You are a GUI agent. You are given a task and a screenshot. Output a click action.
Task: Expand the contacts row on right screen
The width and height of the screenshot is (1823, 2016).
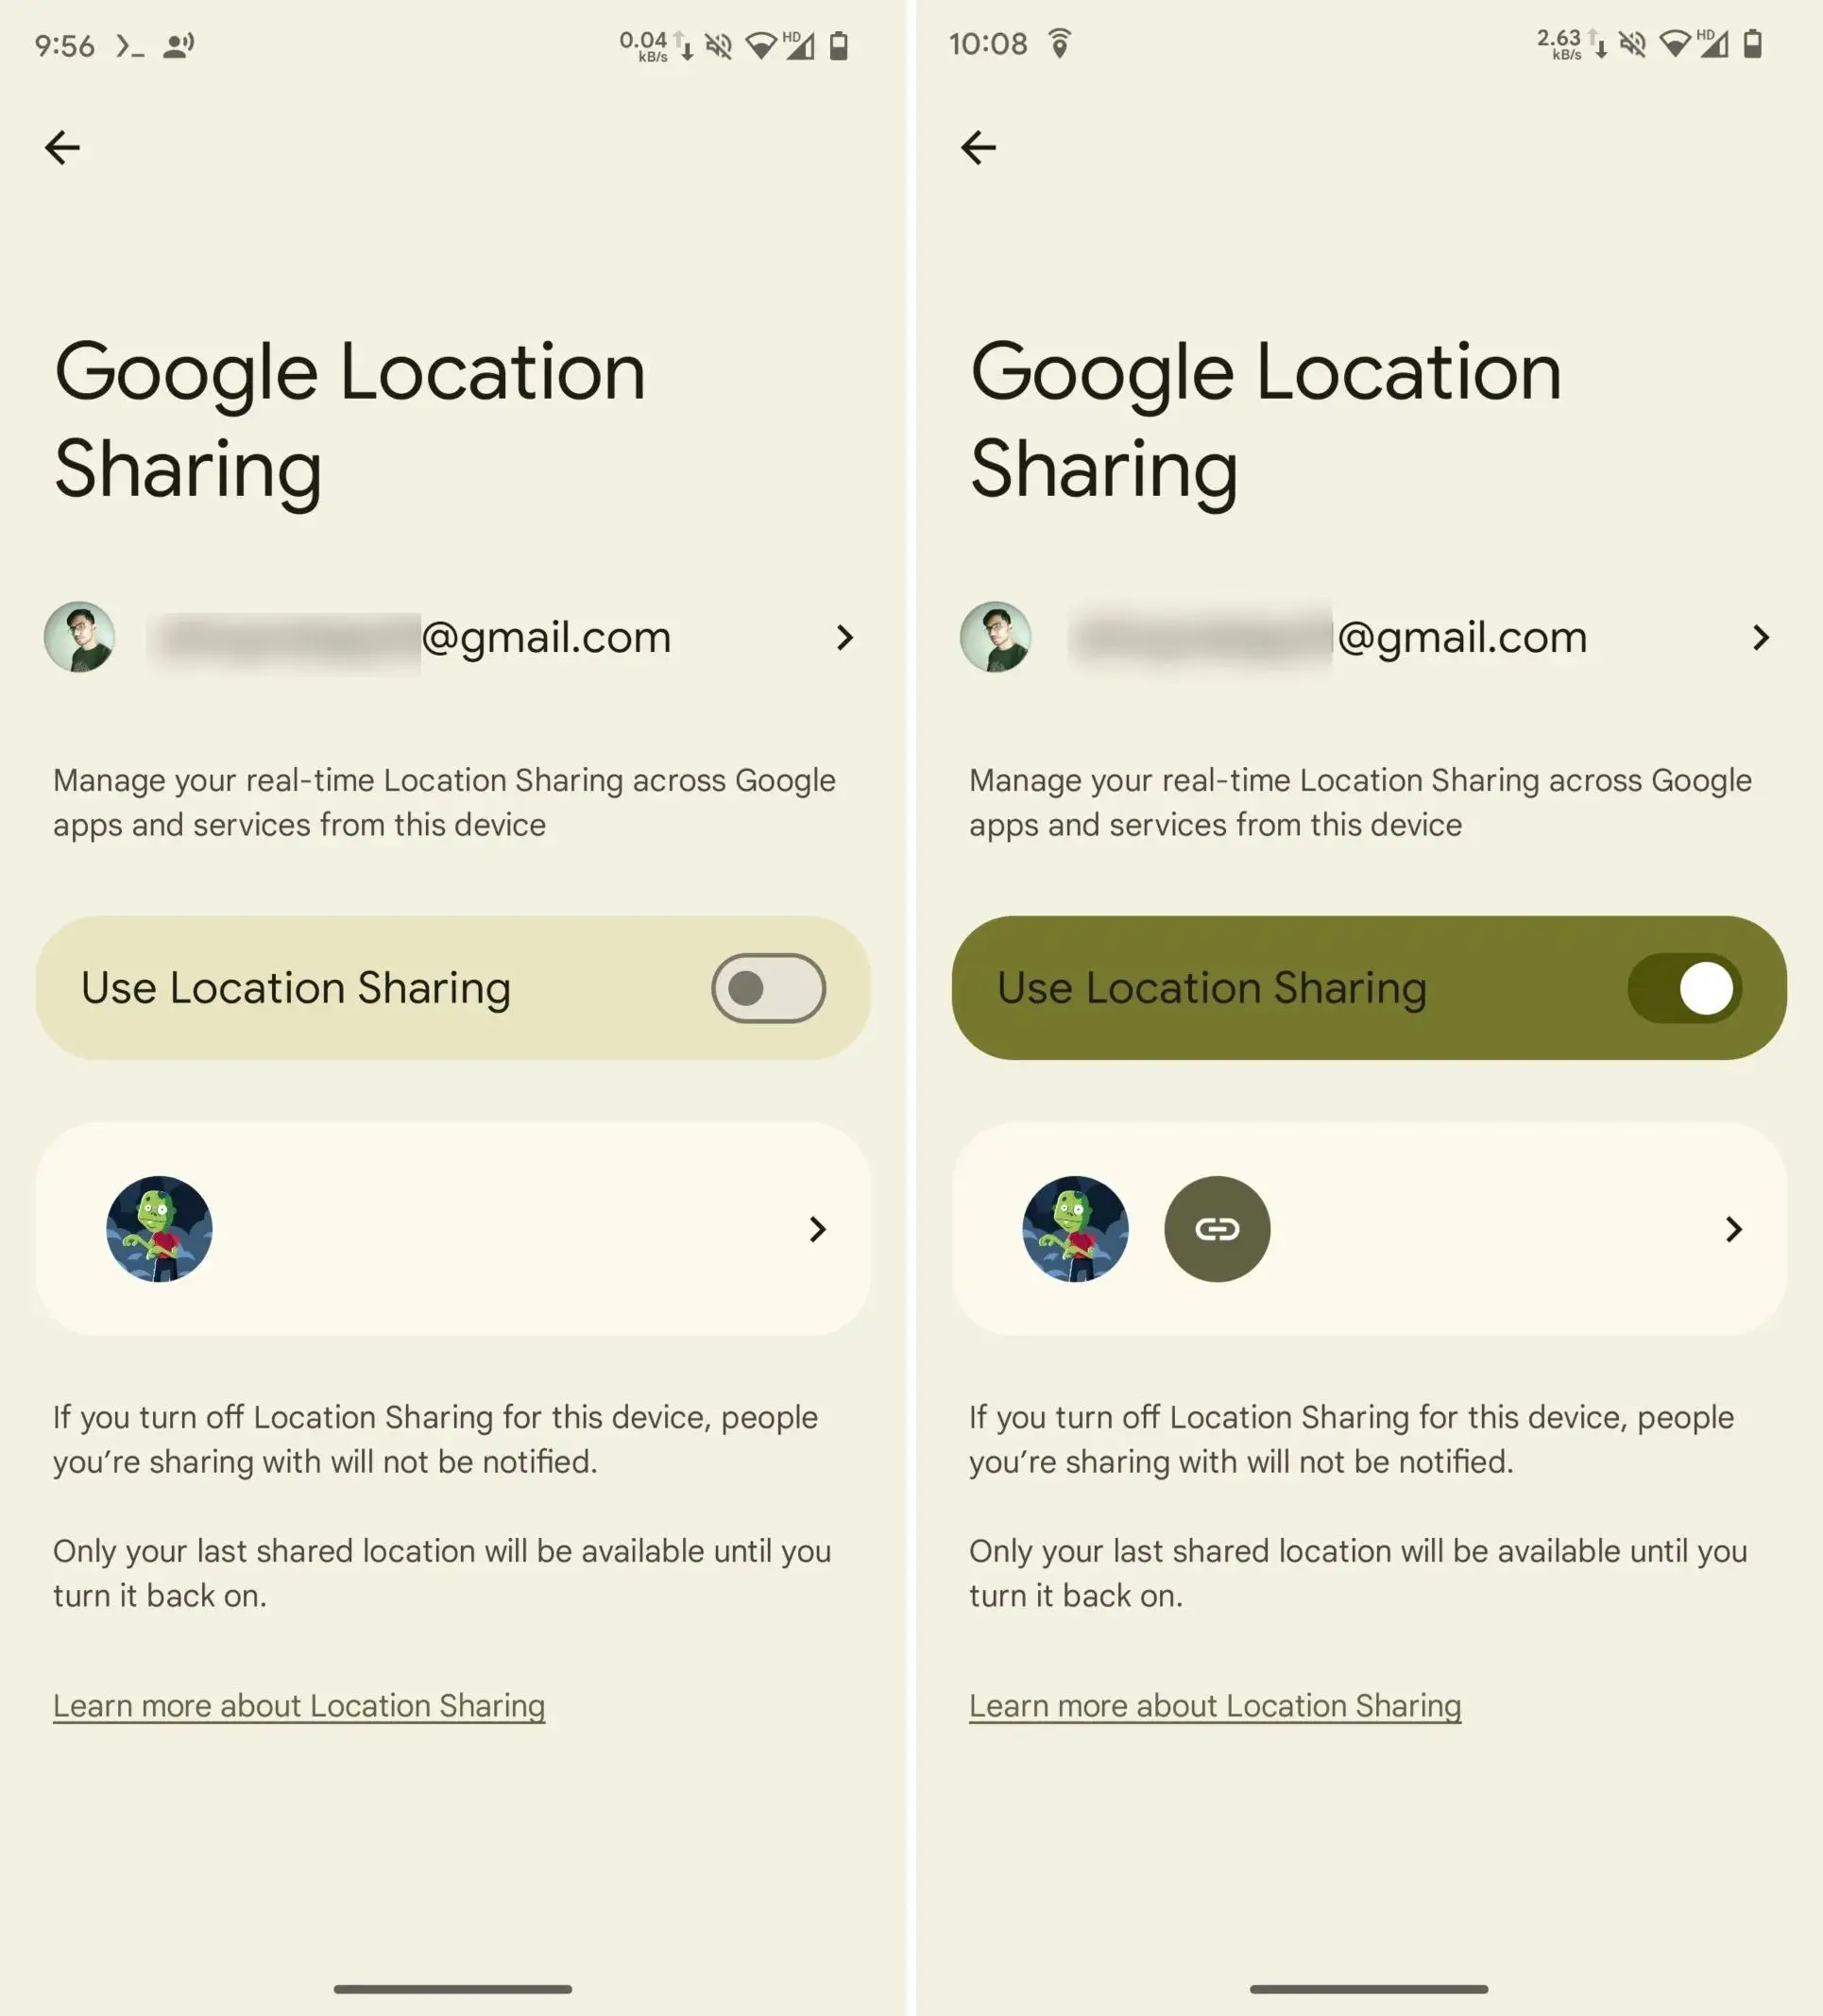coord(1733,1227)
